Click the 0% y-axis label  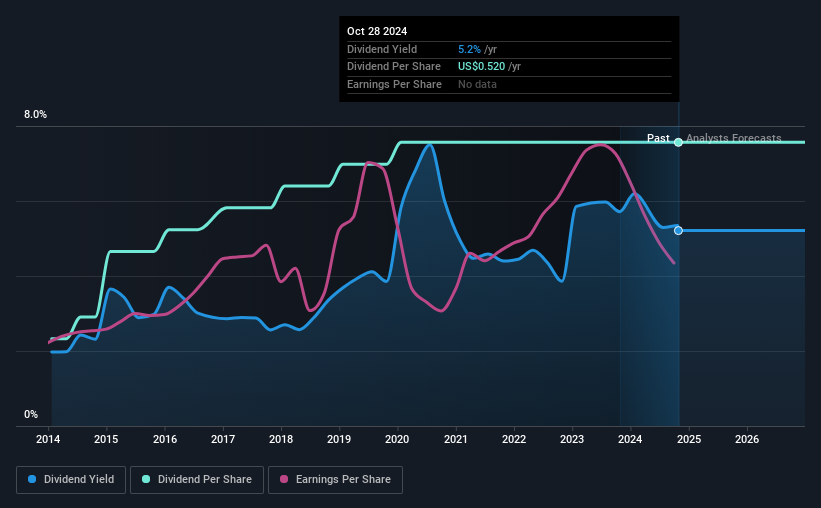pos(31,414)
